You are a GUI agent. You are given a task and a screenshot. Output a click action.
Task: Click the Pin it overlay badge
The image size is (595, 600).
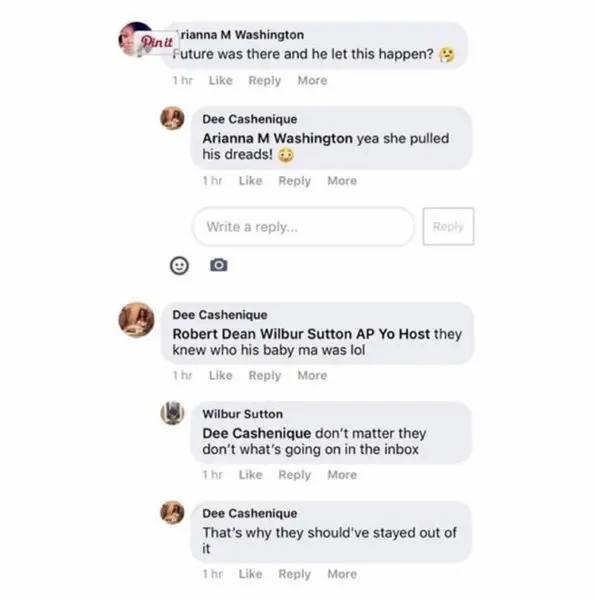pyautogui.click(x=157, y=42)
